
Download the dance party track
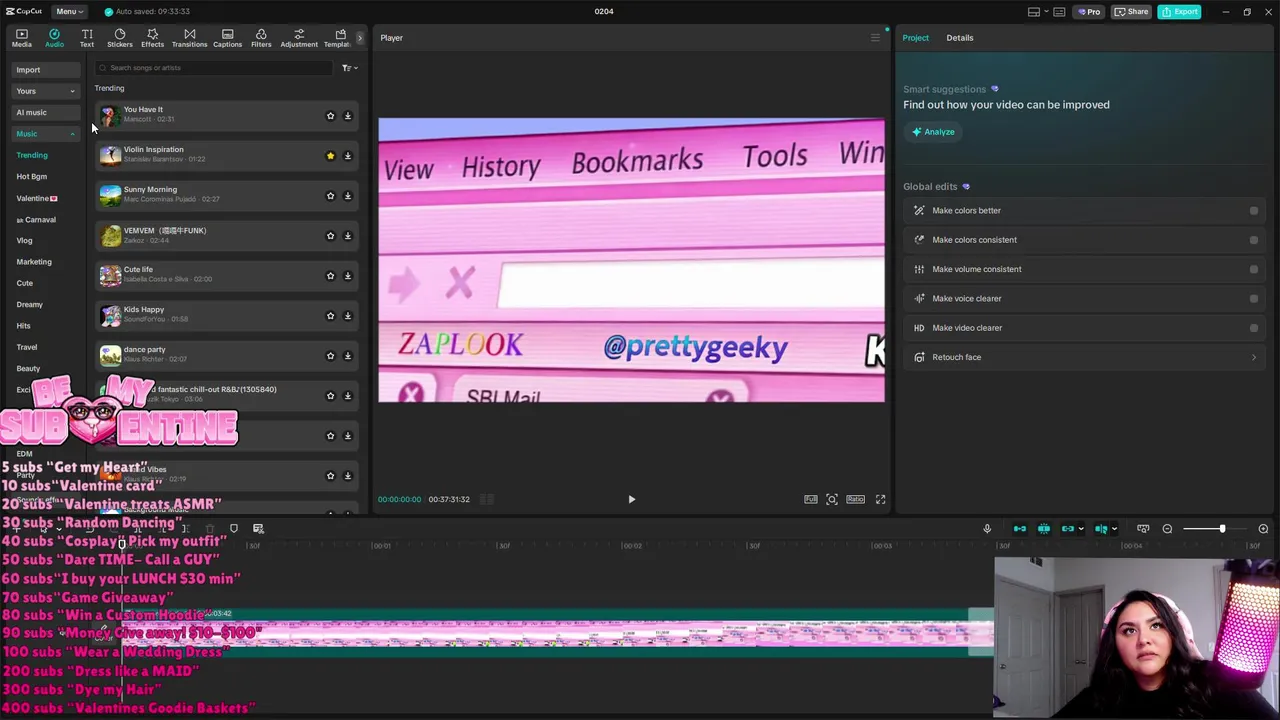point(348,356)
